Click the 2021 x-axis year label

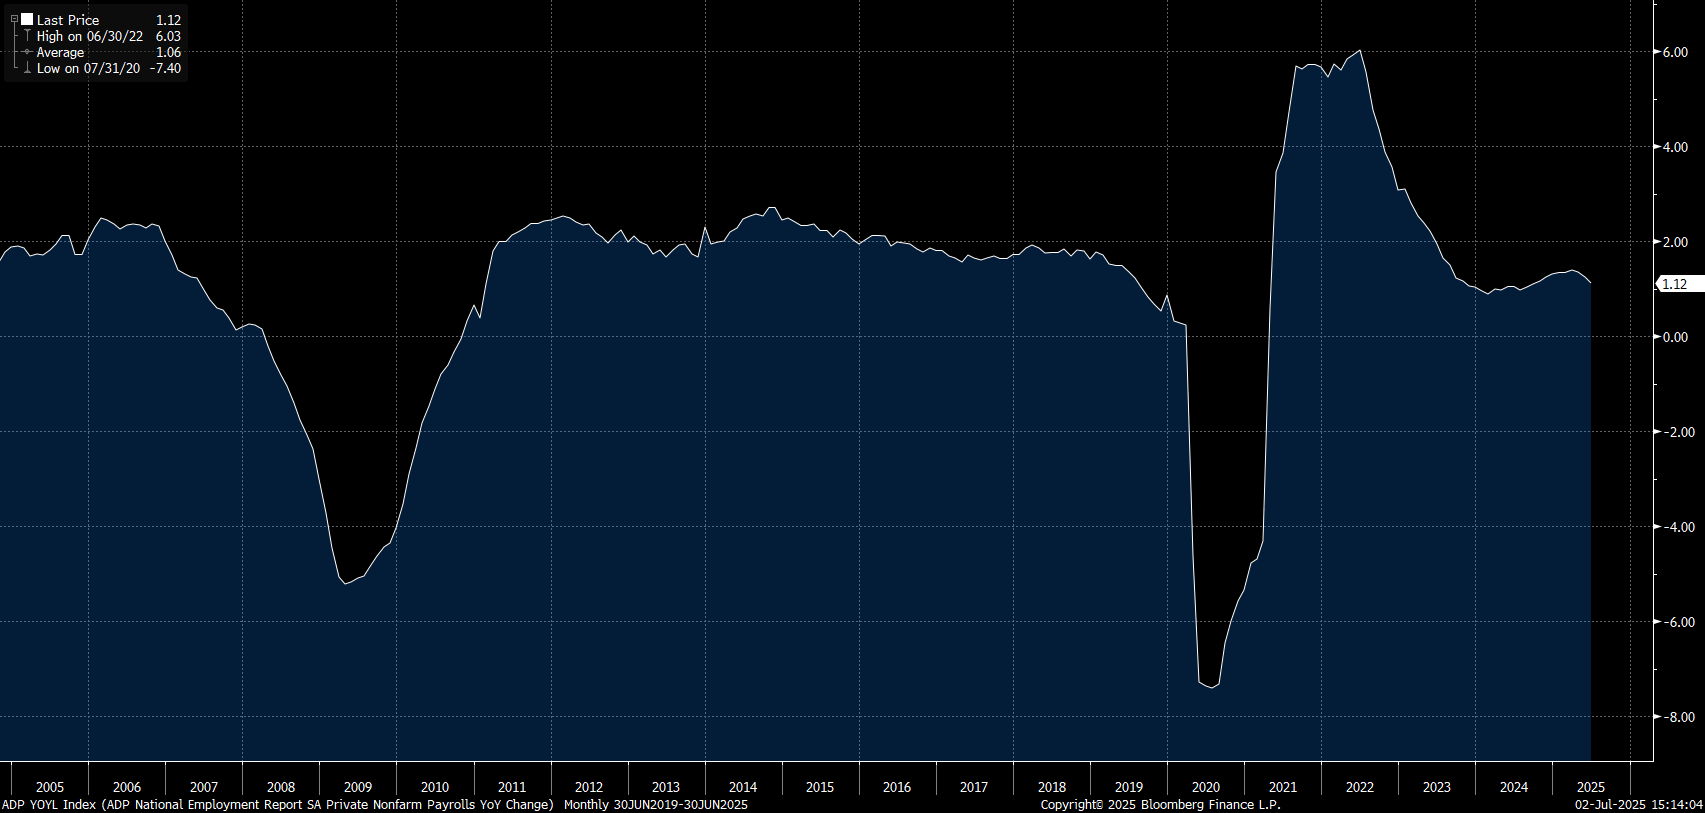[x=1283, y=787]
